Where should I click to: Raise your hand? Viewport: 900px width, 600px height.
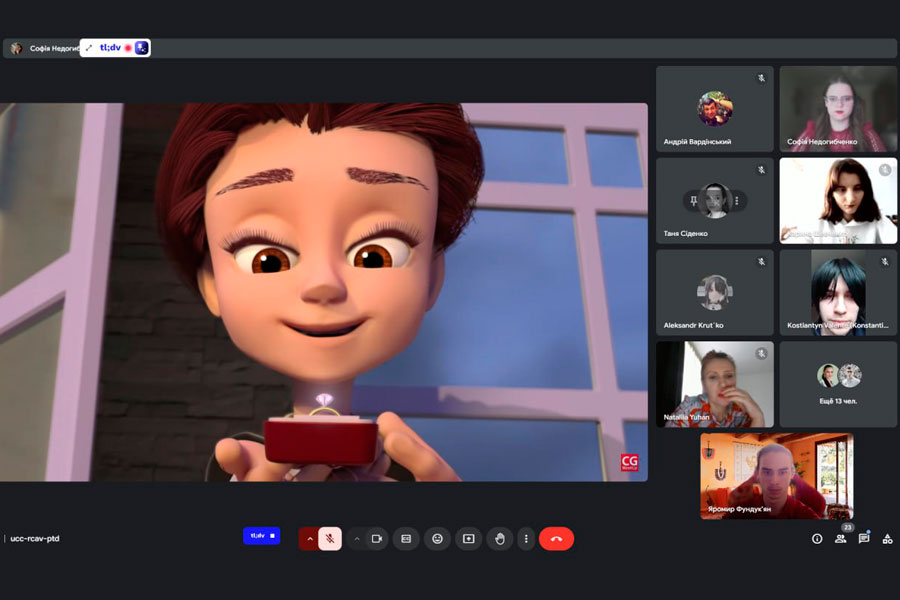(x=500, y=539)
